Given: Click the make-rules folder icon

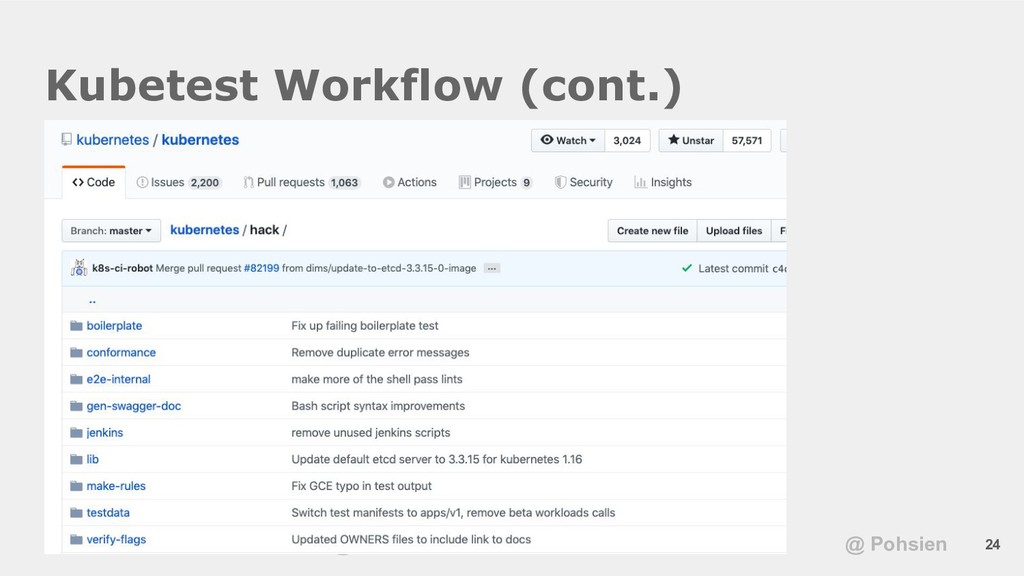Looking at the screenshot, I should tap(76, 486).
